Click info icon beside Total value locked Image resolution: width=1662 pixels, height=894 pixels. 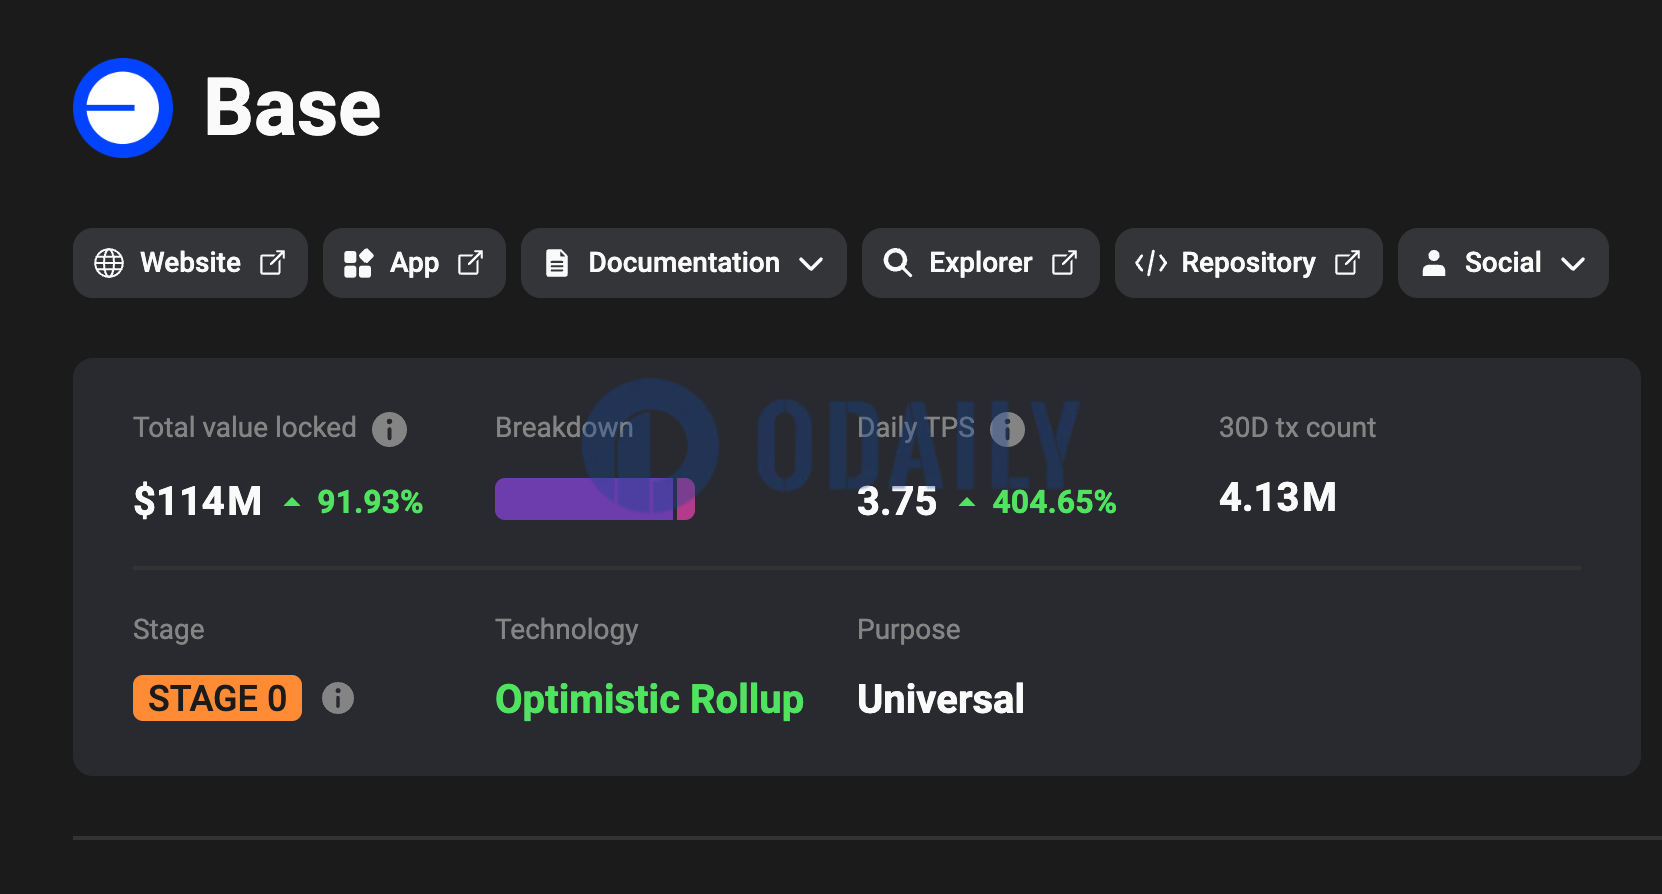(389, 430)
